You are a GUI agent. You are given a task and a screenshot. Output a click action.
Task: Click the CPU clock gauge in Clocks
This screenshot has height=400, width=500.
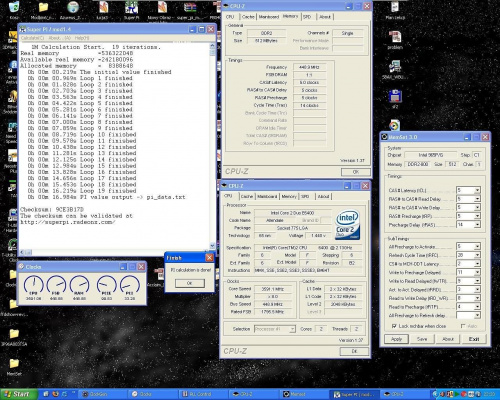(33, 285)
